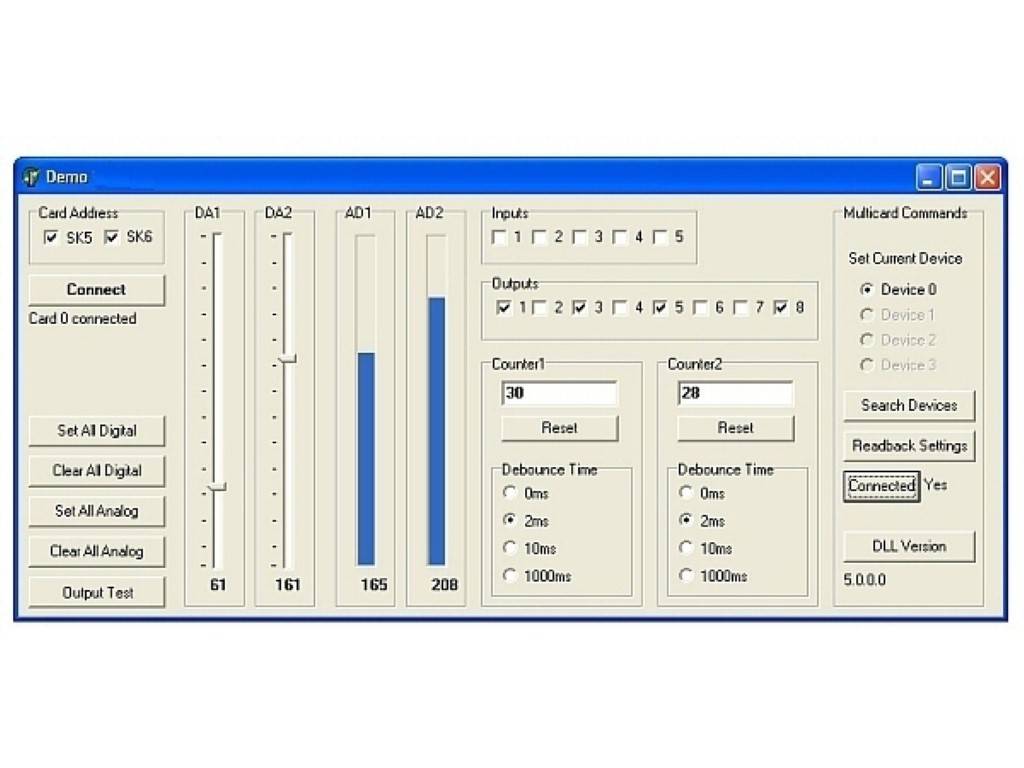Click Clear All Analog
This screenshot has height=768, width=1024.
96,551
